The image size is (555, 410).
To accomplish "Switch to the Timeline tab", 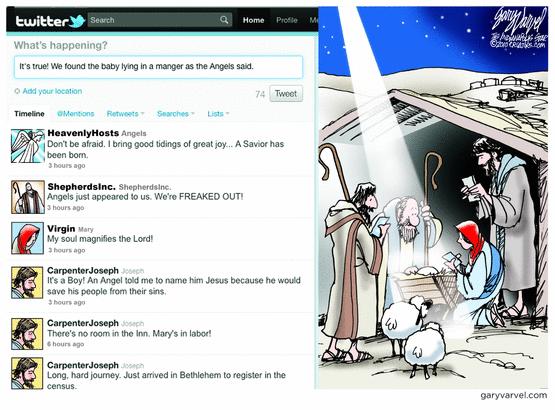I will coord(29,114).
